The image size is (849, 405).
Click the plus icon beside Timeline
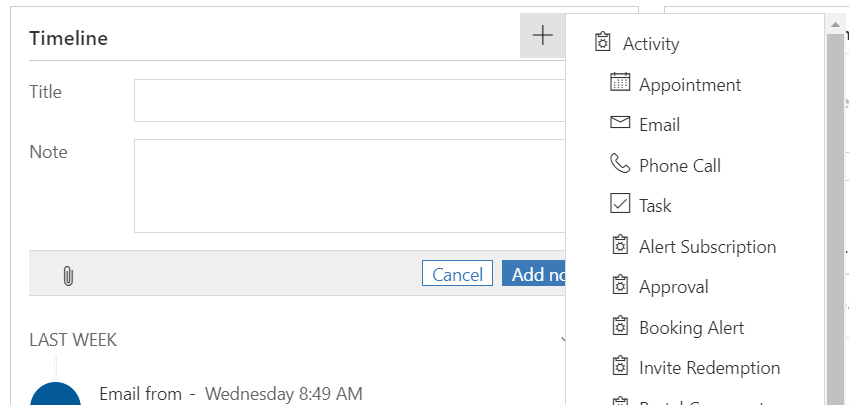pos(543,36)
